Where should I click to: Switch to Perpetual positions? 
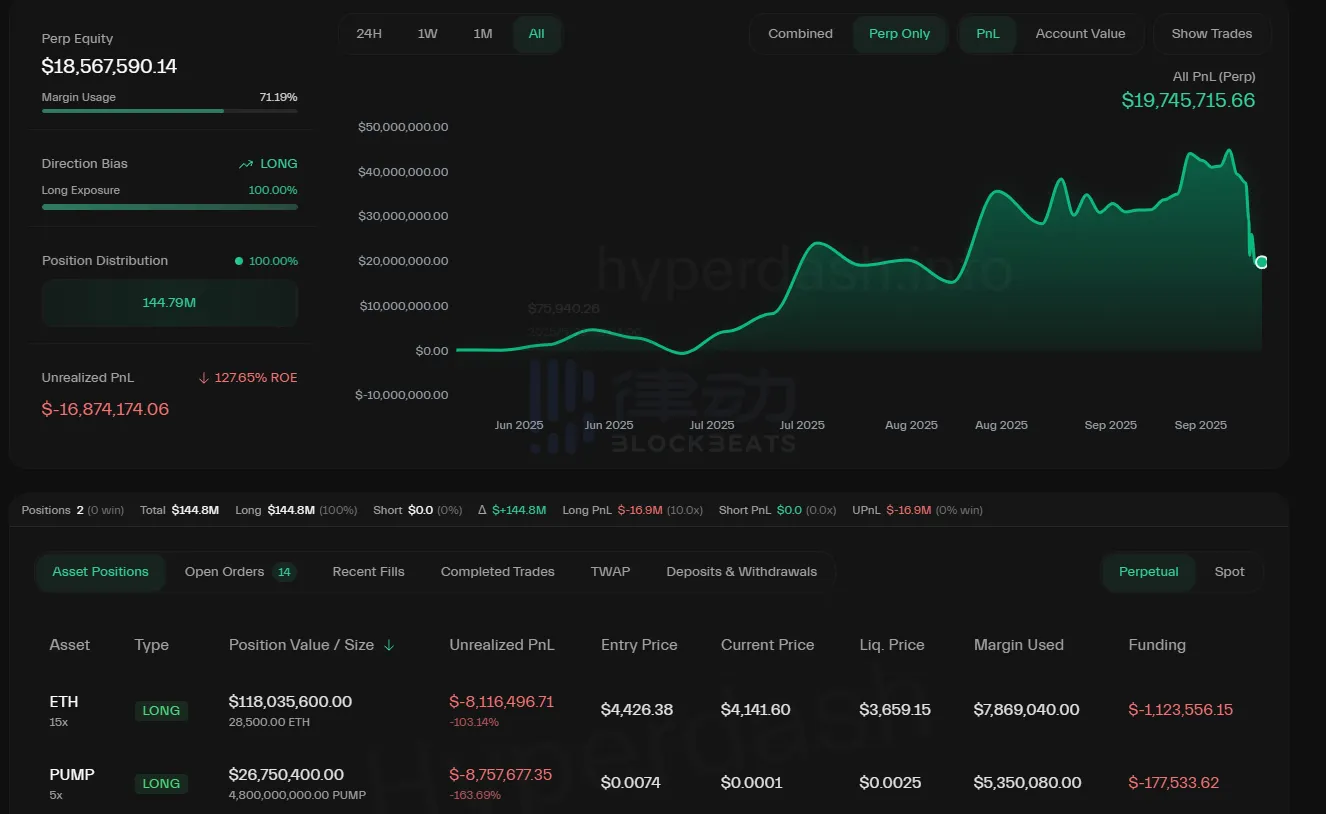point(1148,572)
